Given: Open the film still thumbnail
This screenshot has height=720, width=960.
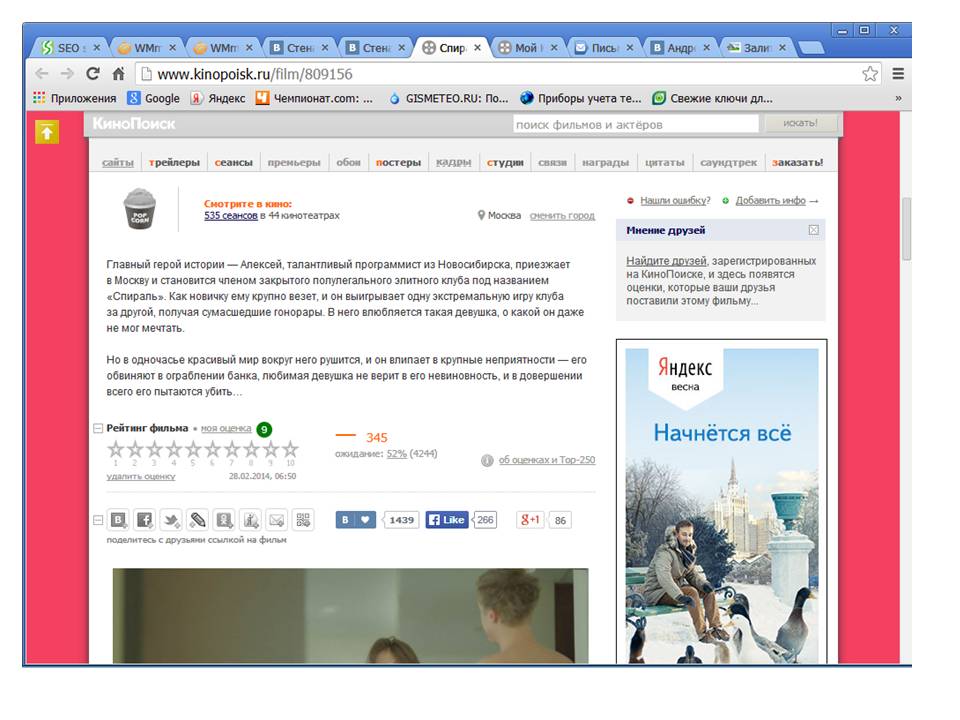Looking at the screenshot, I should click(350, 616).
